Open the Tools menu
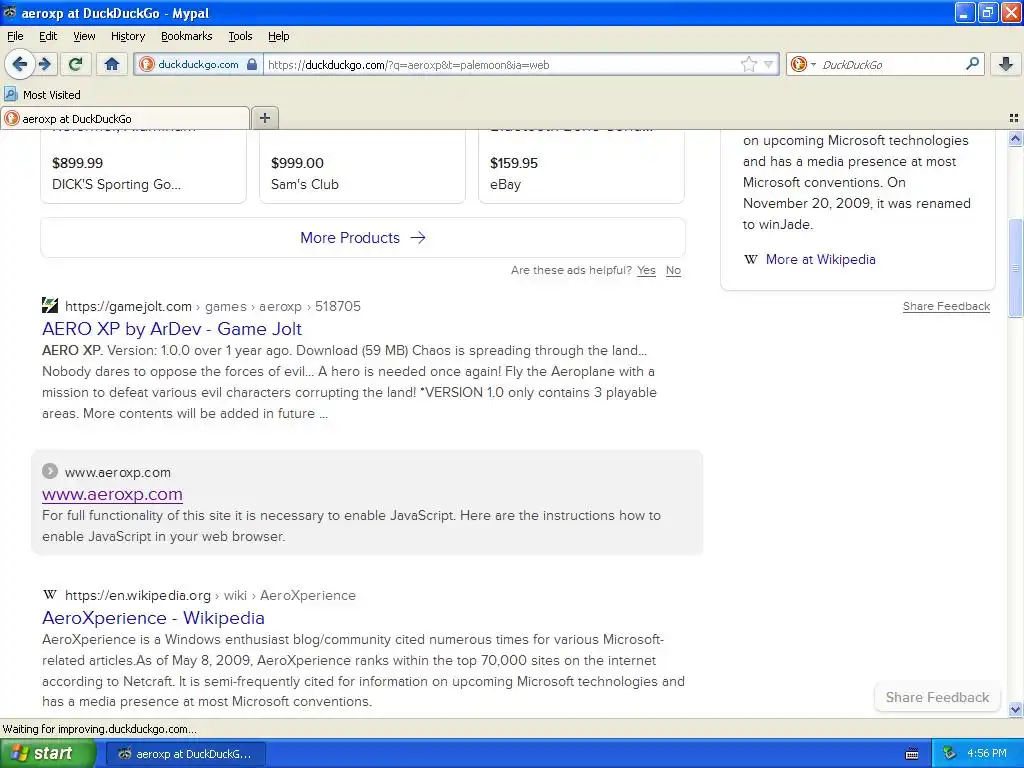The image size is (1024, 768). coord(240,36)
